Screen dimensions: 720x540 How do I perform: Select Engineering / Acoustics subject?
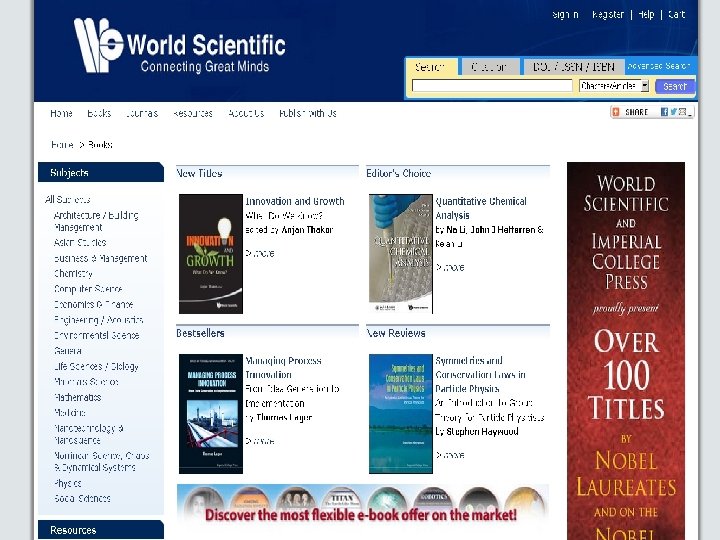(x=98, y=320)
